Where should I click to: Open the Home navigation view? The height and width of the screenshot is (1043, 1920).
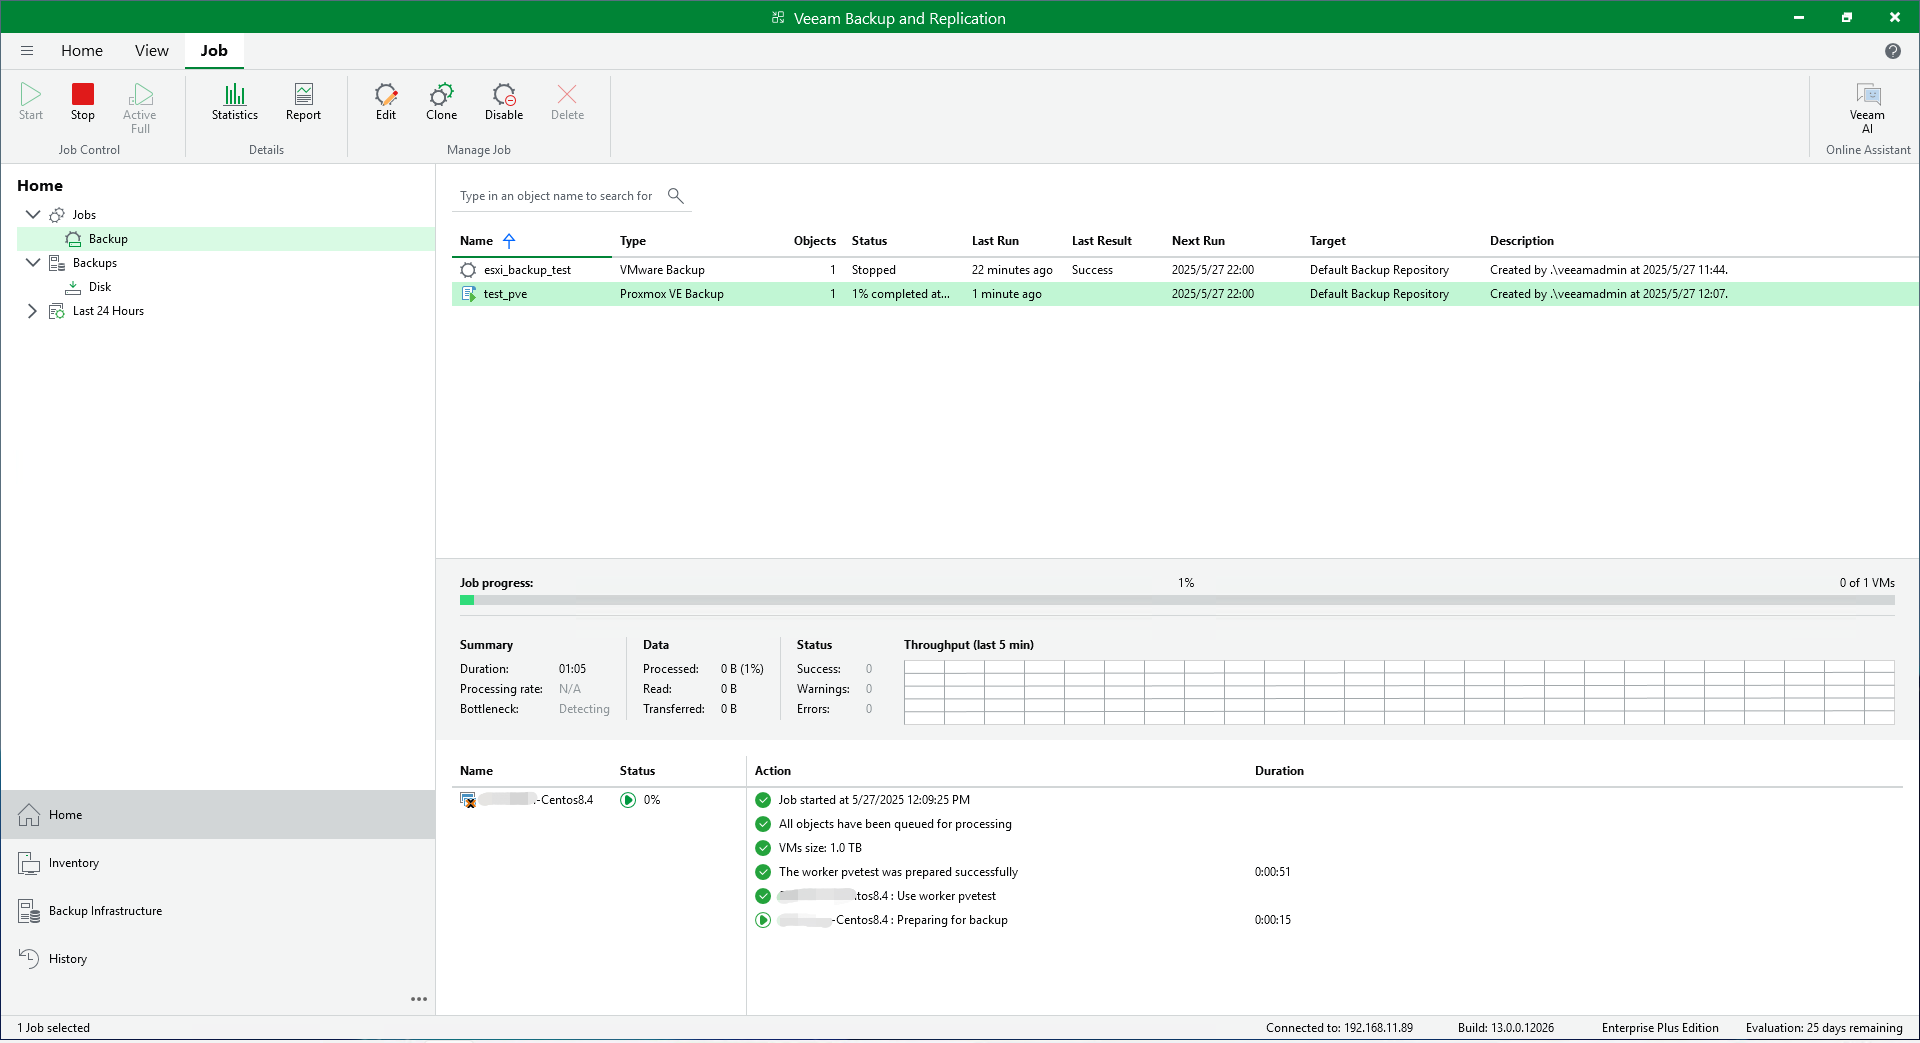coord(218,815)
